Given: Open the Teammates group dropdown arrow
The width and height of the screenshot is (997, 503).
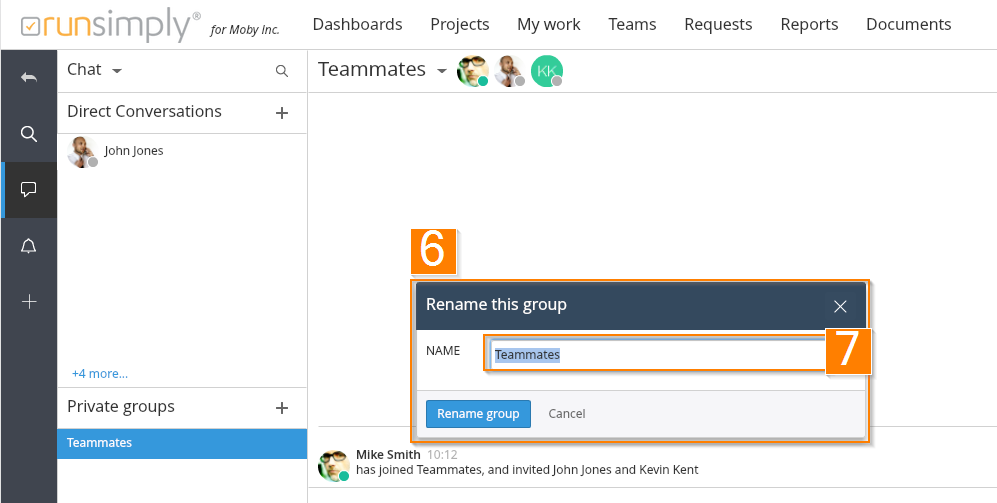Looking at the screenshot, I should point(442,71).
